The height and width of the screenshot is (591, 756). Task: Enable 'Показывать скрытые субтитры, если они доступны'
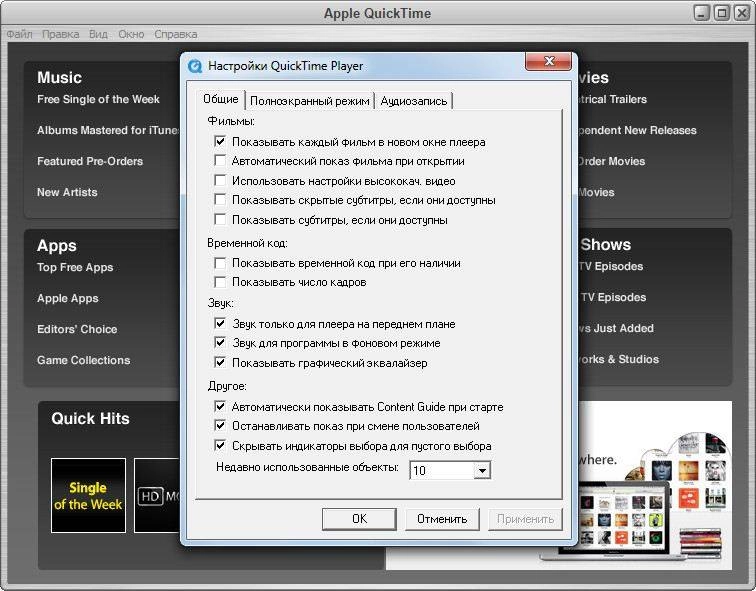pyautogui.click(x=220, y=200)
